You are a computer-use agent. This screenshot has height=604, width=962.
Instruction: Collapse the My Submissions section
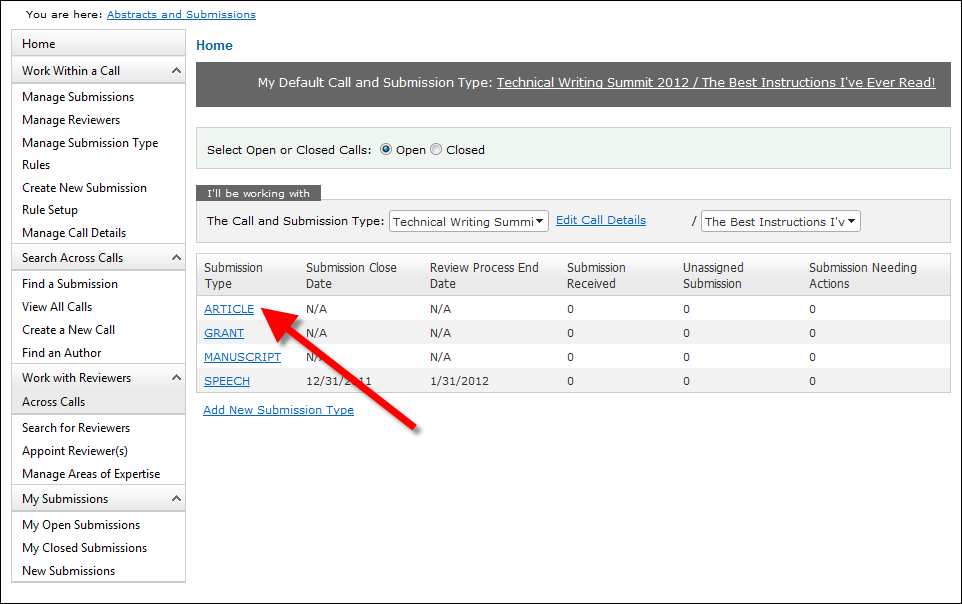(x=176, y=499)
